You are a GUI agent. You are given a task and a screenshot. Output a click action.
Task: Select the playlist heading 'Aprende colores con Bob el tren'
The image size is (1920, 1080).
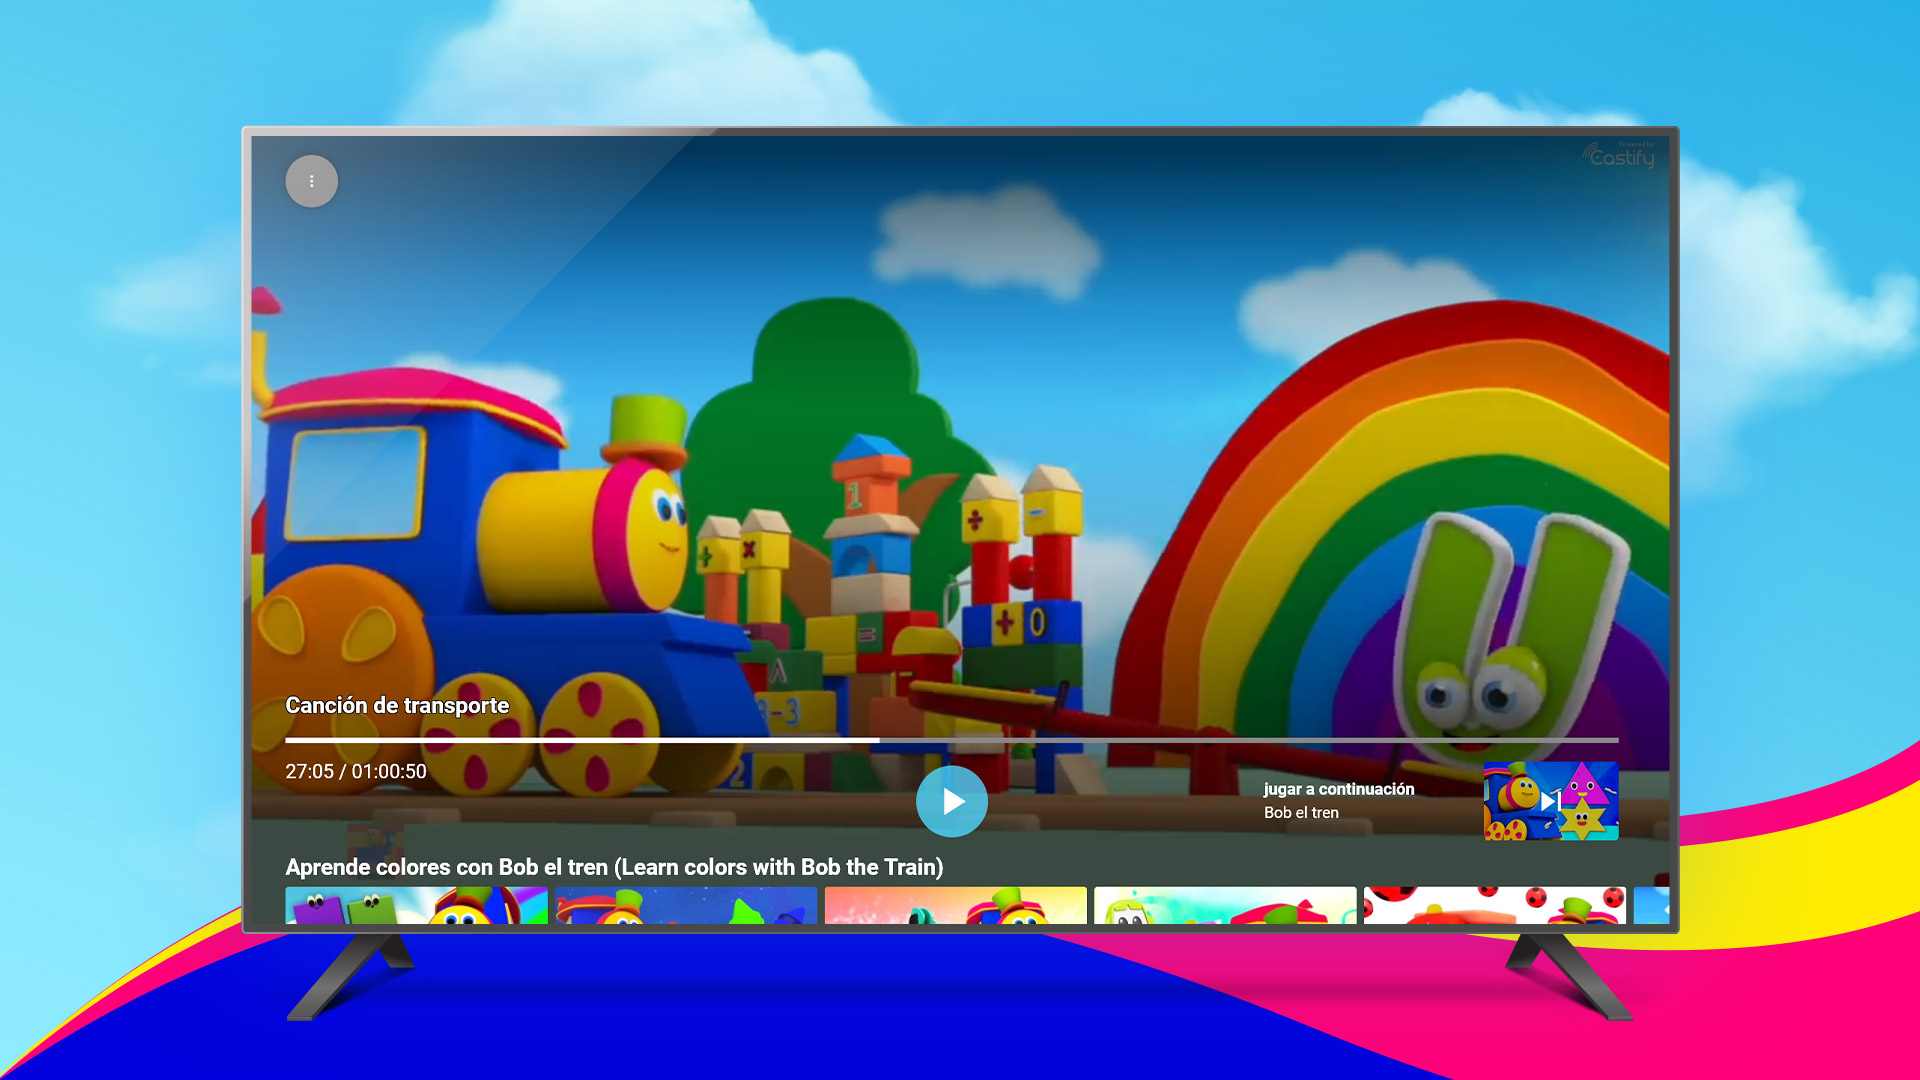614,868
